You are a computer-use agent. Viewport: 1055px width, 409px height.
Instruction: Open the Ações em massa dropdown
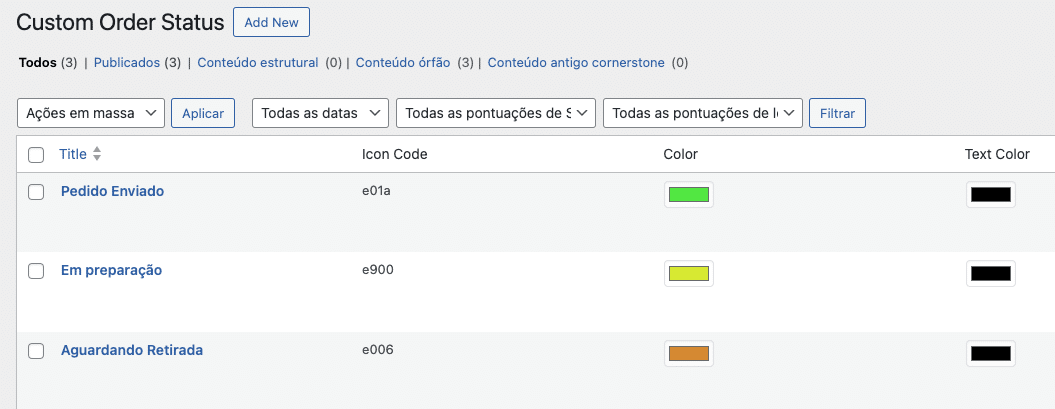click(x=91, y=113)
